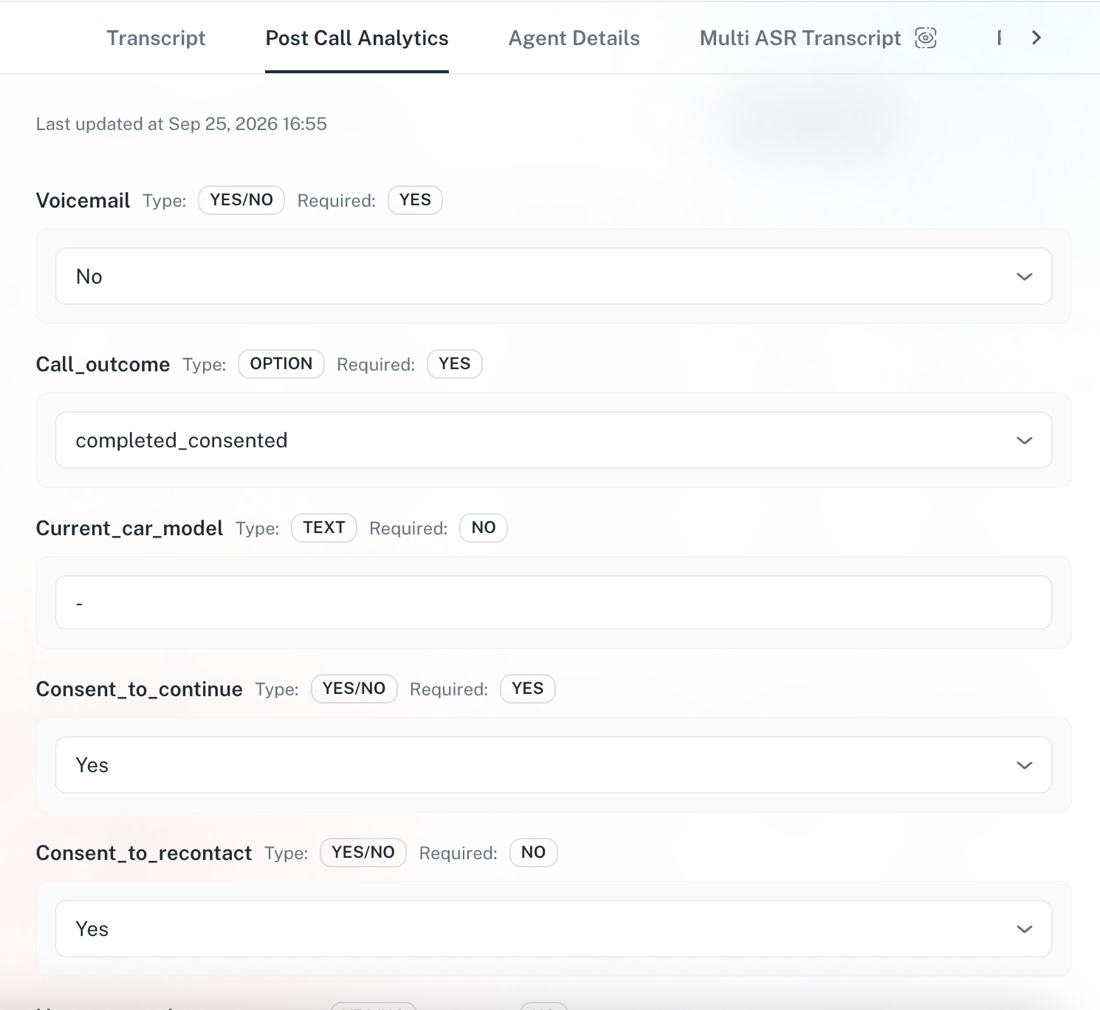
Task: Click the Last updated at timestamp text
Action: click(182, 124)
